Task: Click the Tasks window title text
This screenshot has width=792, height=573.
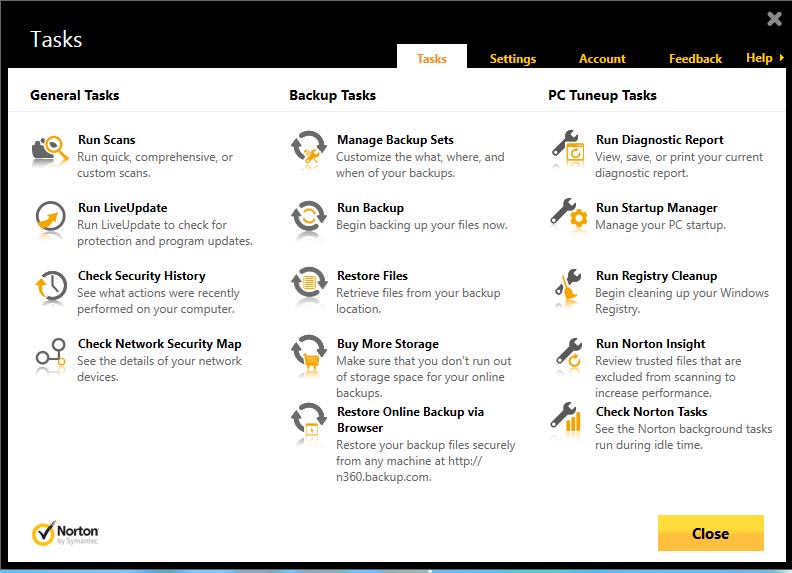Action: (56, 39)
